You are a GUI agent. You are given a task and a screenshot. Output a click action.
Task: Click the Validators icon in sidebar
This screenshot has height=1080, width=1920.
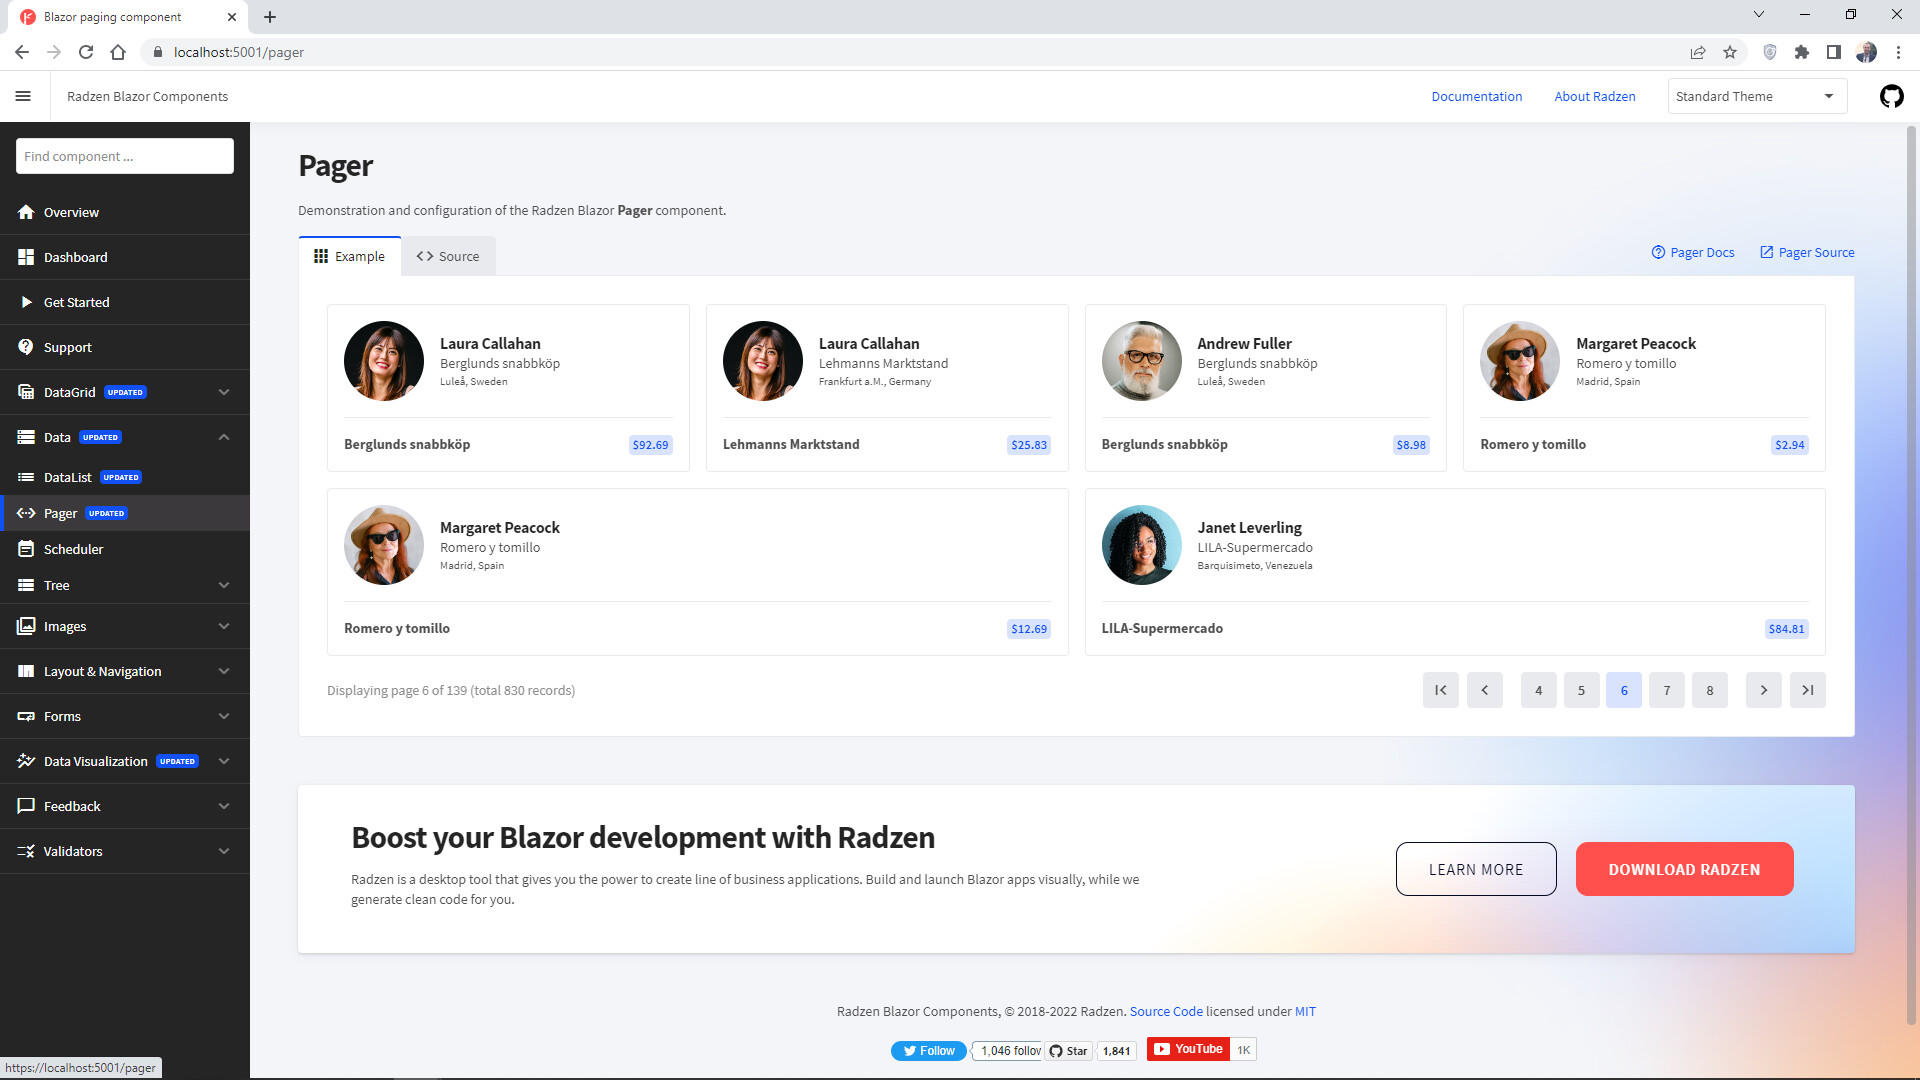[x=26, y=851]
